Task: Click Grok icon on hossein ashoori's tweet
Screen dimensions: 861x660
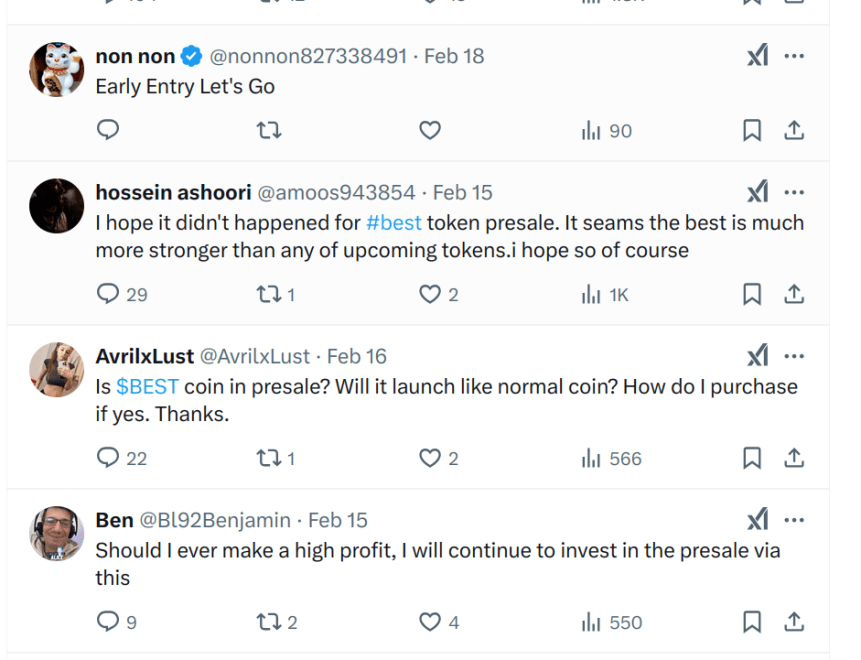Action: pos(758,192)
